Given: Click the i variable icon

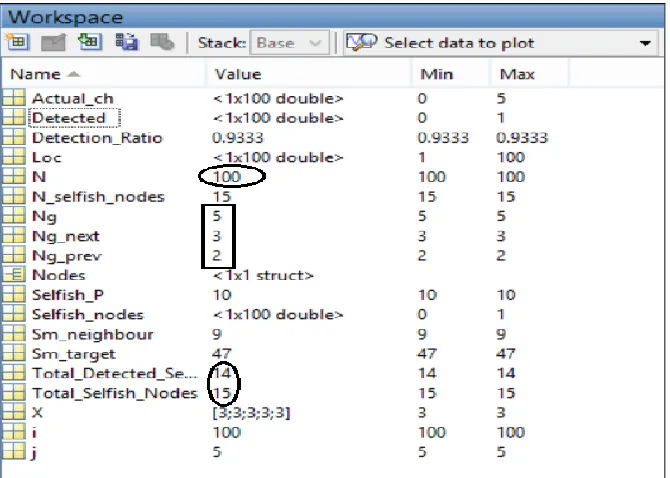Looking at the screenshot, I should pos(14,432).
